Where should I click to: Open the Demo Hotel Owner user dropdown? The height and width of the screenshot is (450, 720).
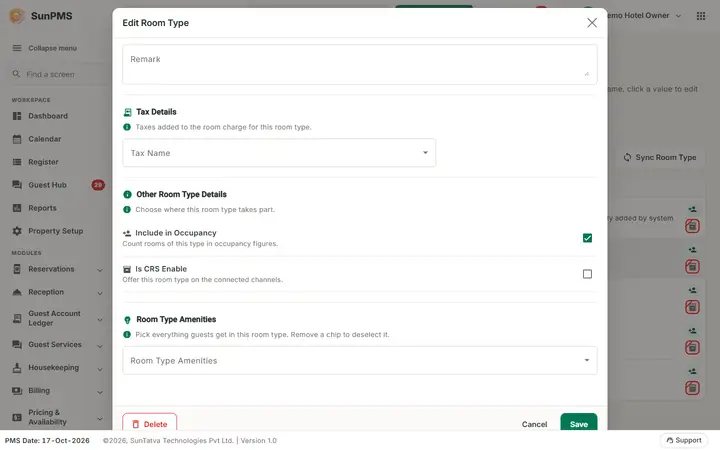pyautogui.click(x=645, y=16)
